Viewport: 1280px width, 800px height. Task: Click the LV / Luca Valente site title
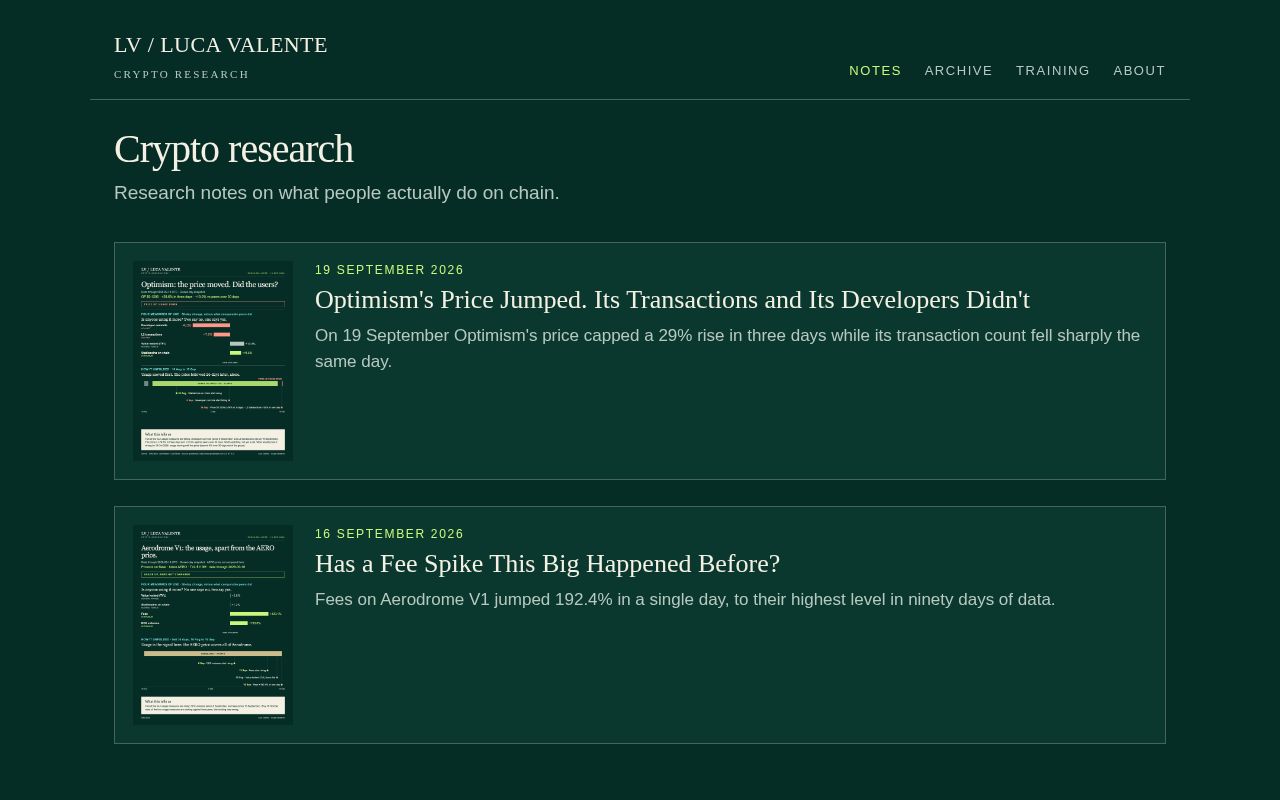point(221,45)
